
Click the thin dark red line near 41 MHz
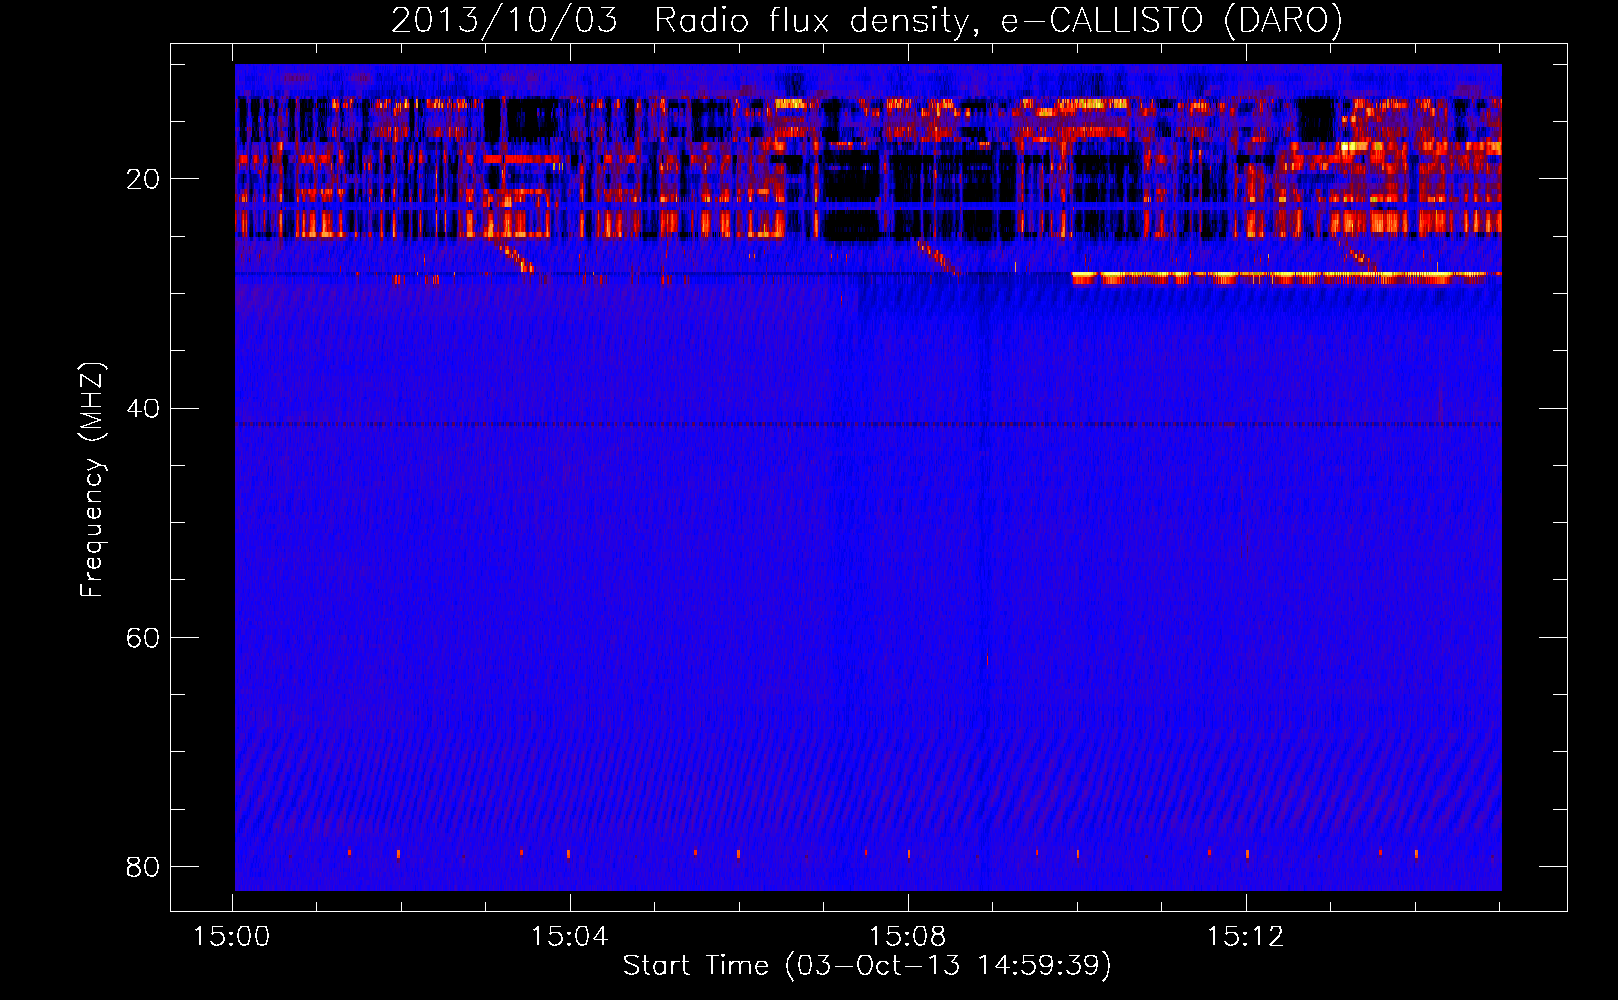(868, 424)
